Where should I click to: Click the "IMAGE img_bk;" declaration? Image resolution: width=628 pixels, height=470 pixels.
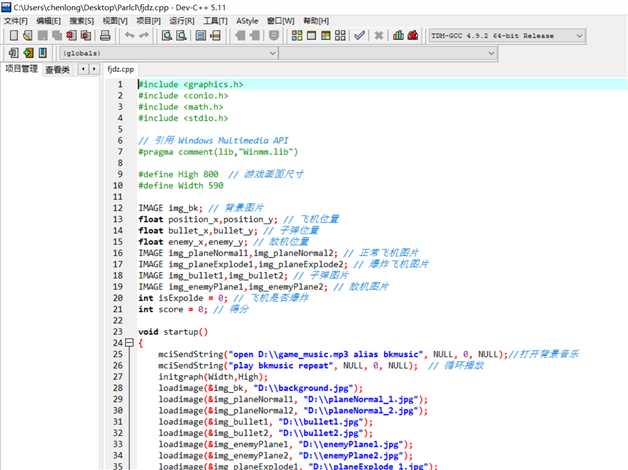point(170,208)
